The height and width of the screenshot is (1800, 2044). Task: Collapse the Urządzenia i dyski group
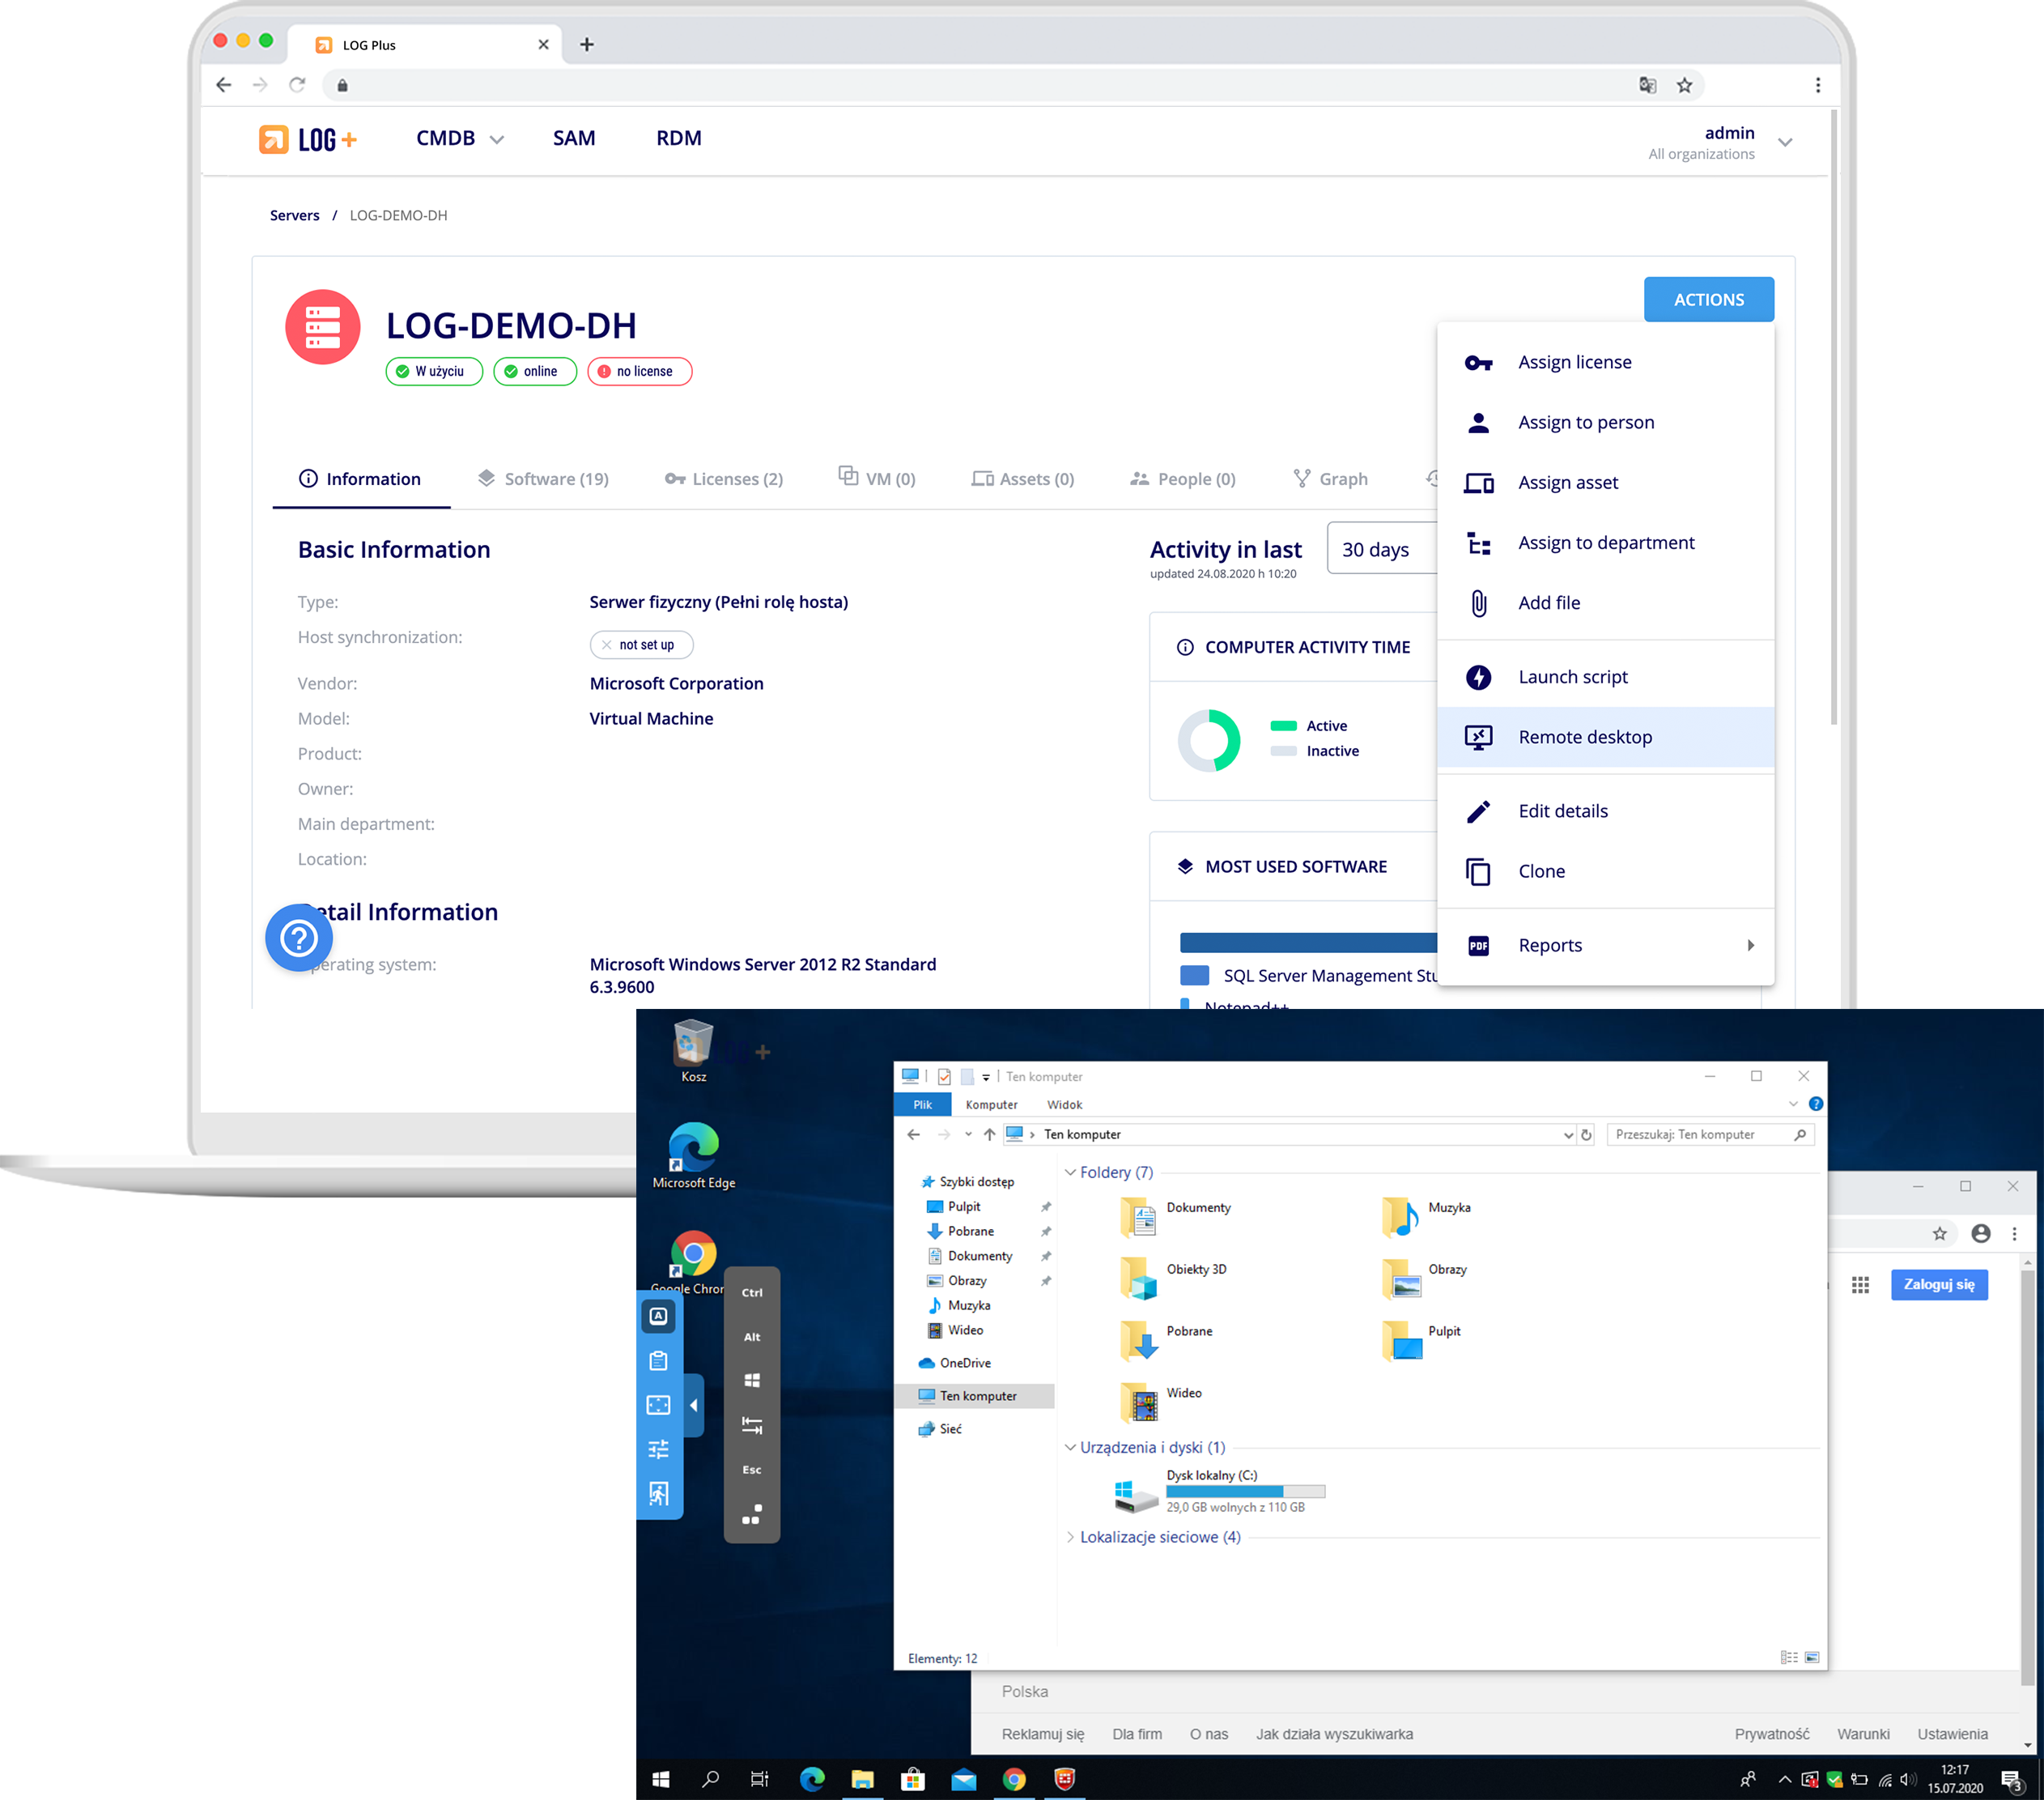tap(1070, 1447)
